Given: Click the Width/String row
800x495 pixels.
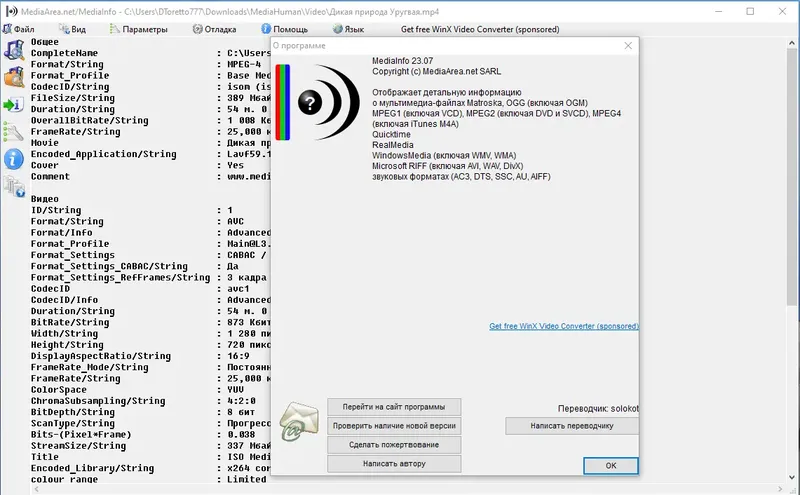Looking at the screenshot, I should [151, 334].
